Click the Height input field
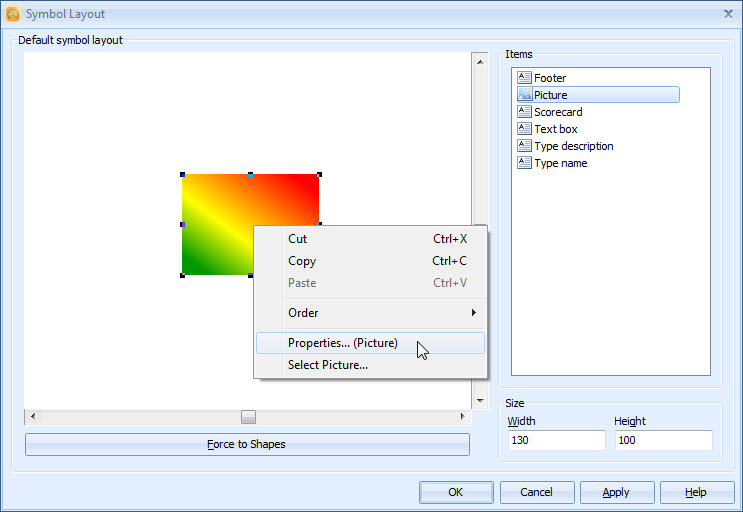Viewport: 743px width, 512px height. click(x=663, y=441)
